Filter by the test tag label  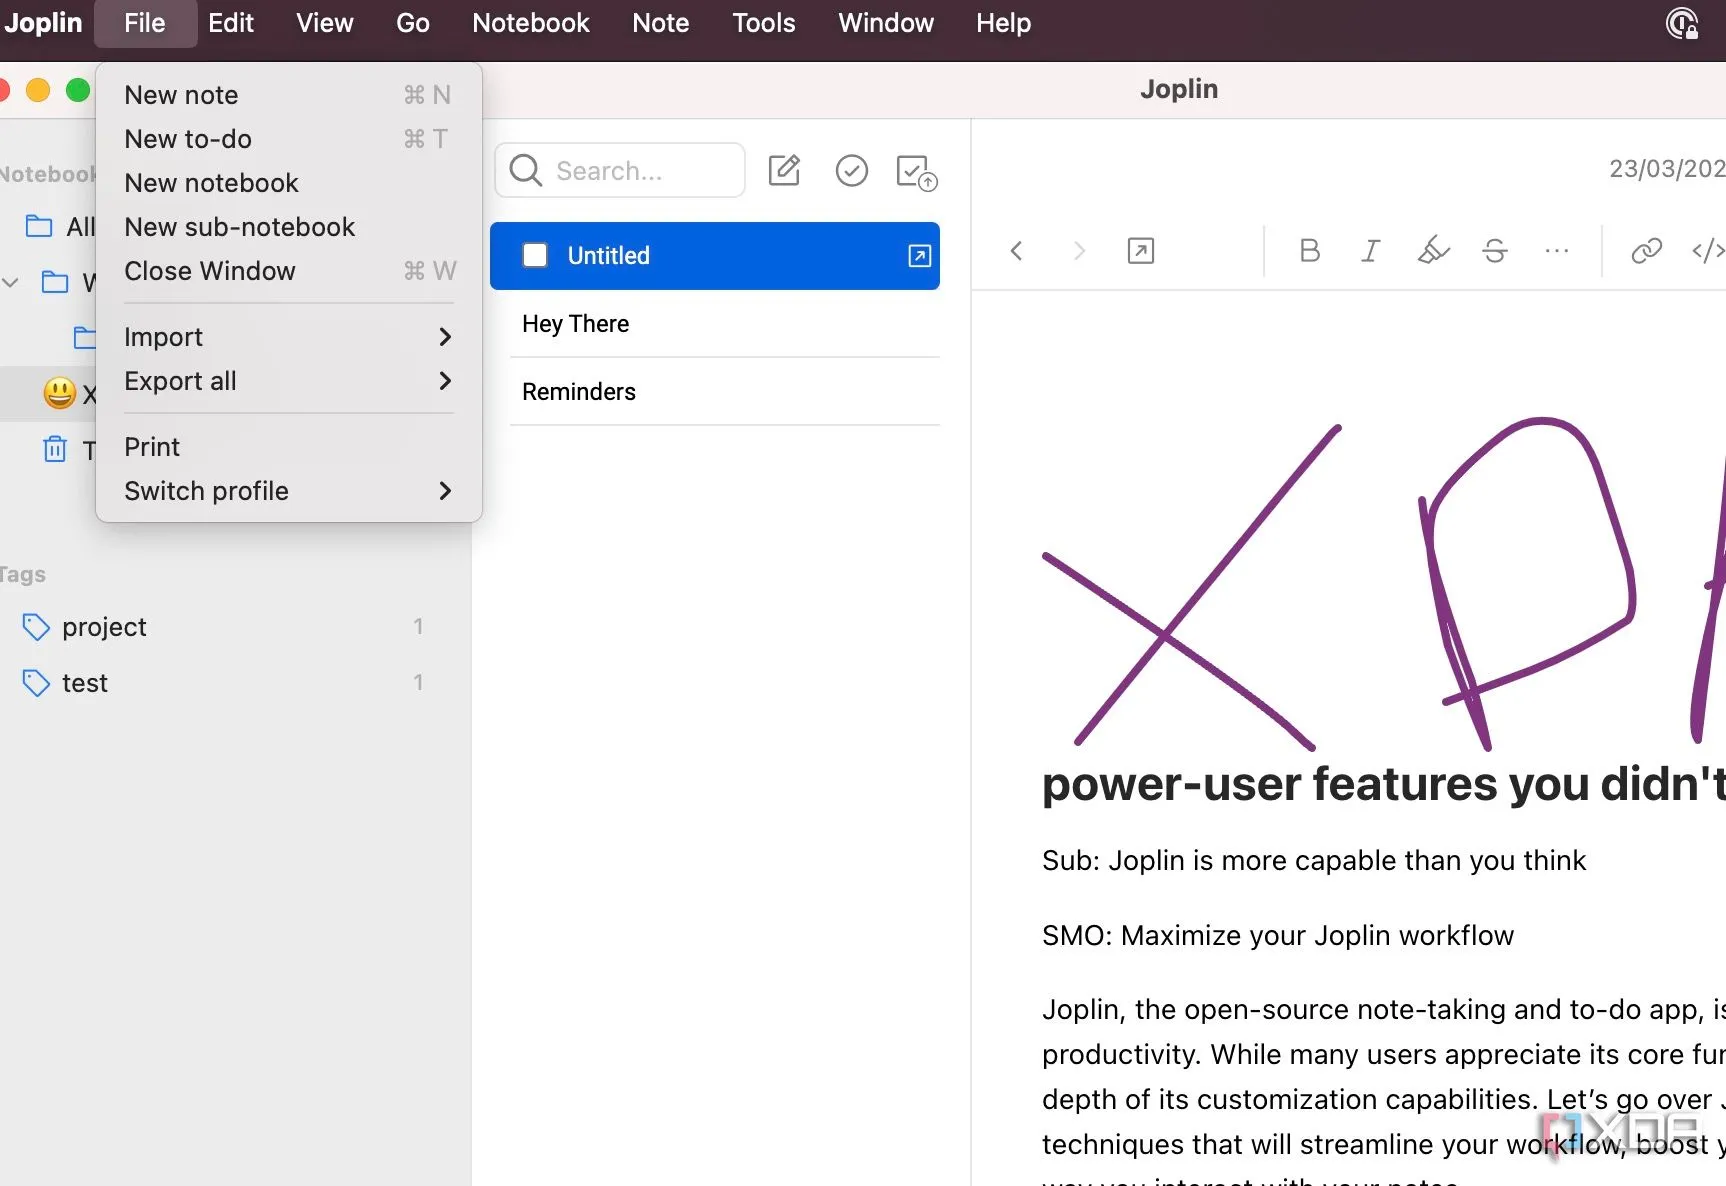[85, 683]
